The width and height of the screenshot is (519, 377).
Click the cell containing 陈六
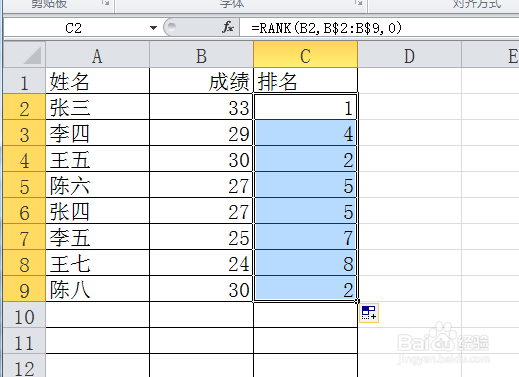(x=97, y=185)
